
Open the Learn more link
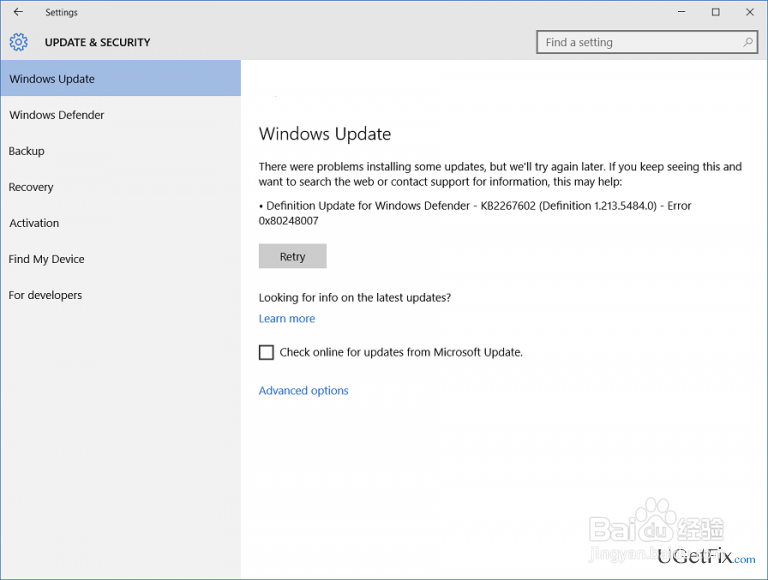click(287, 318)
